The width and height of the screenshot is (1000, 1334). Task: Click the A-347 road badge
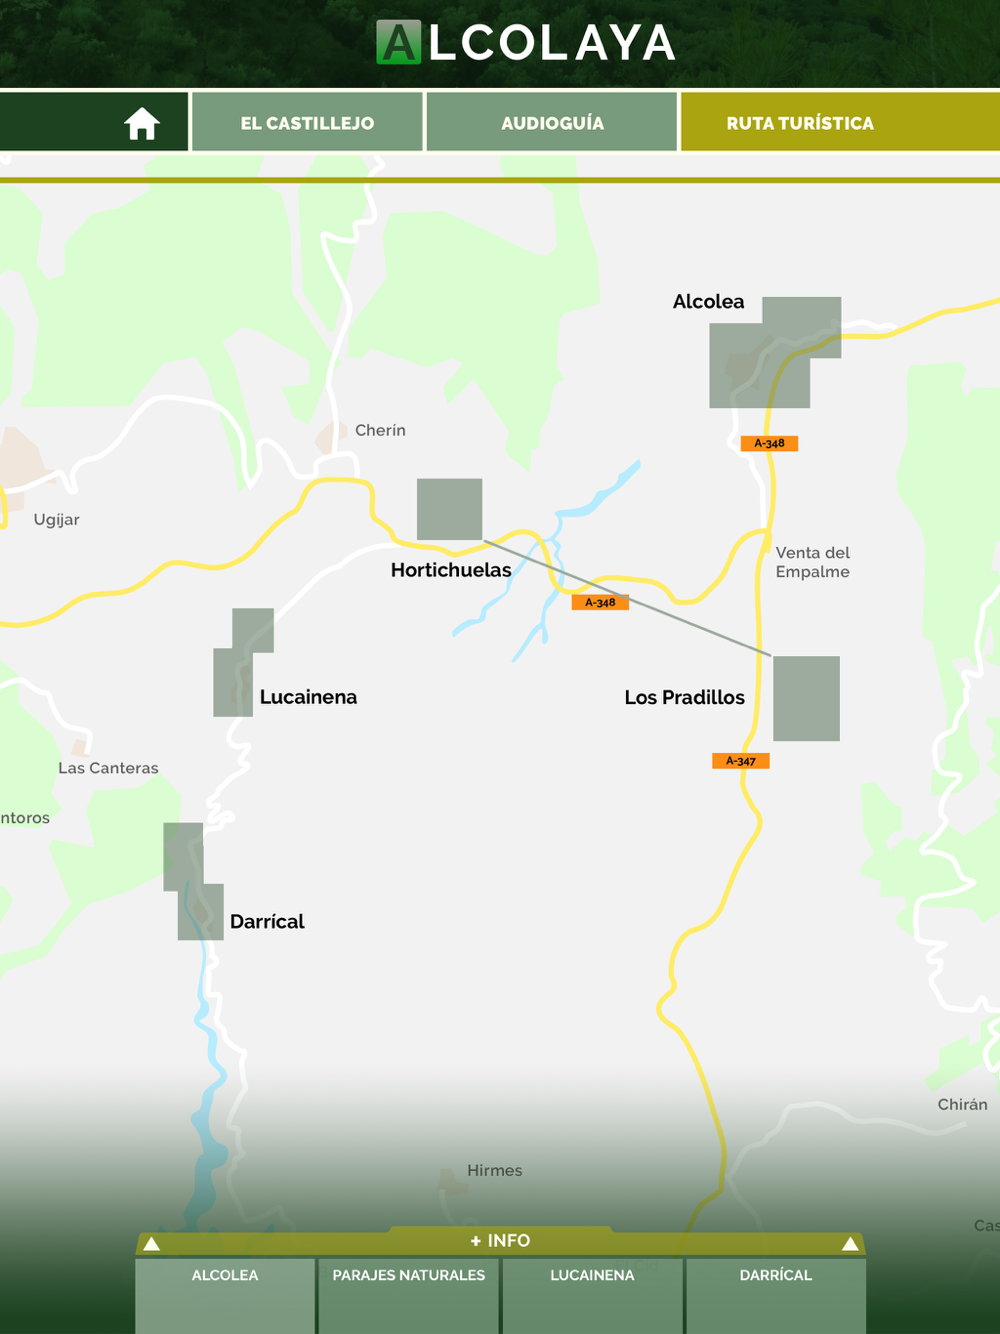coord(741,761)
